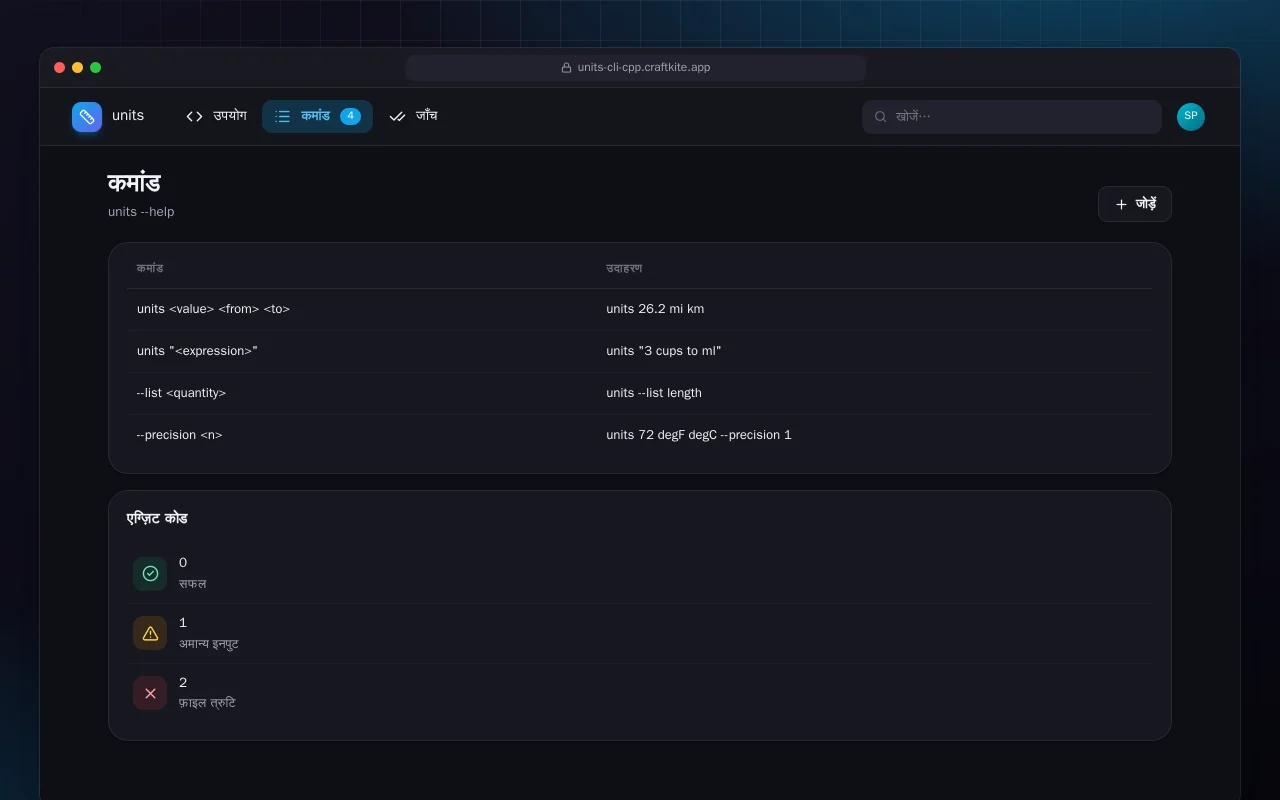Click the address bar URL units-cli-cpp.craftkite.app

[x=644, y=68]
